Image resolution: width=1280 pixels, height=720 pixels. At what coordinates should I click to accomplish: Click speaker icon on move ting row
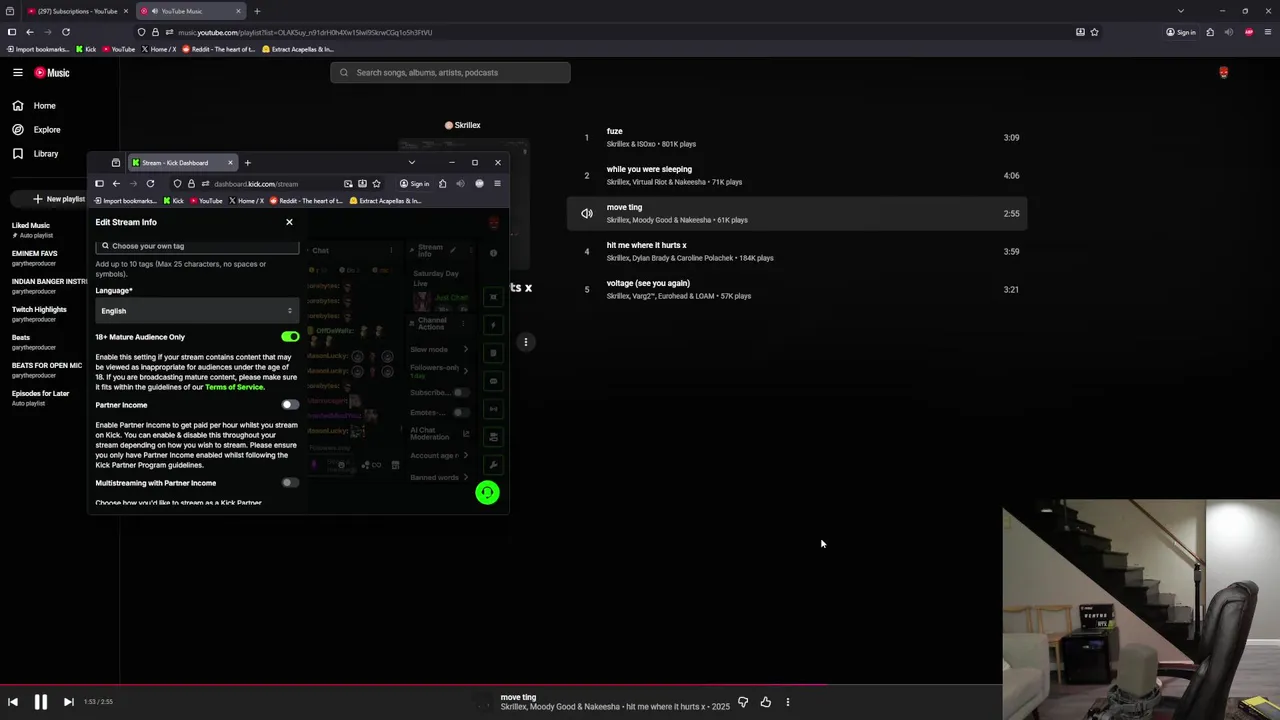[587, 213]
